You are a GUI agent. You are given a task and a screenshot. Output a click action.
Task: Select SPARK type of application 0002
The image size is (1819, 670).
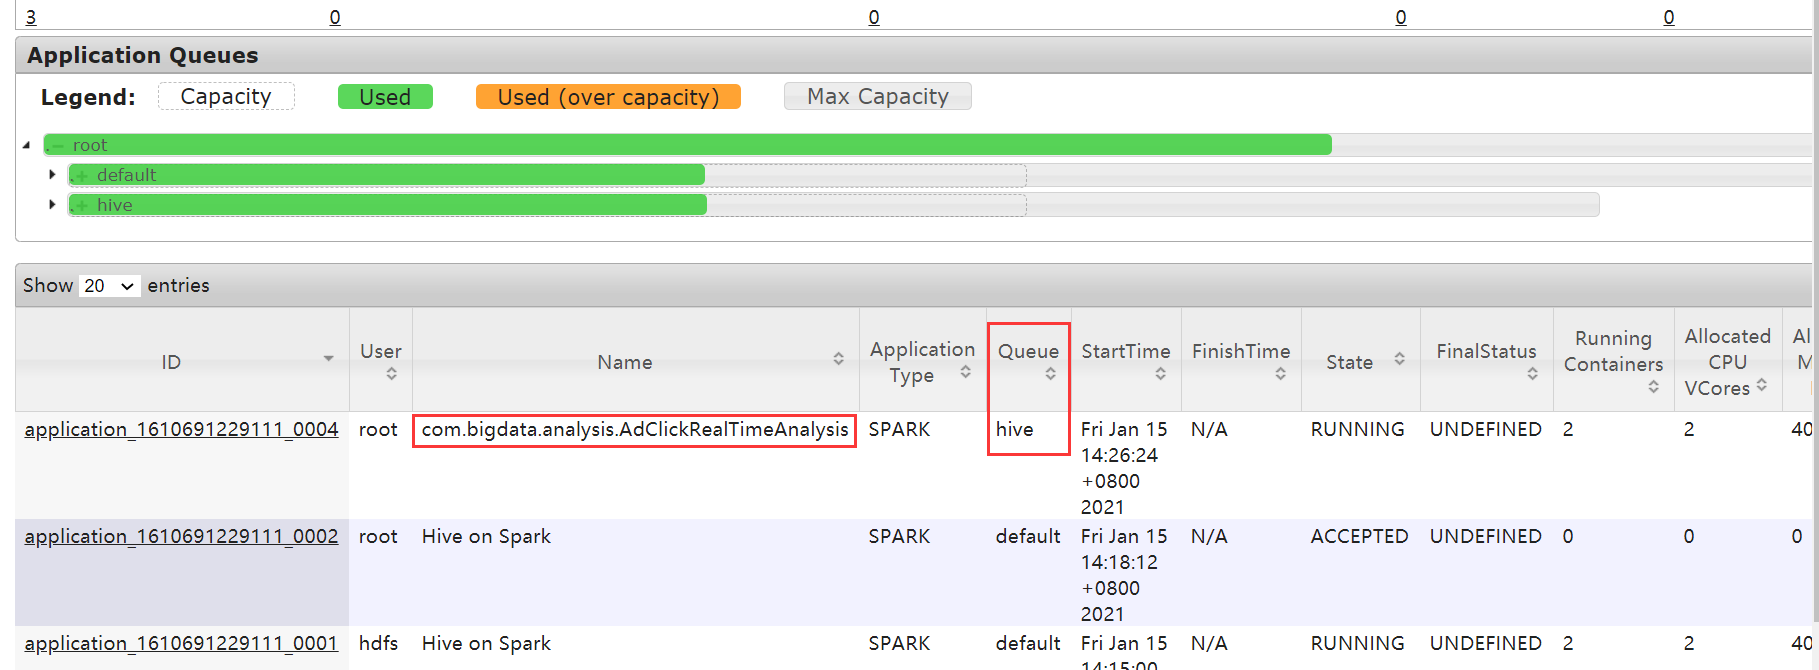[x=899, y=536]
